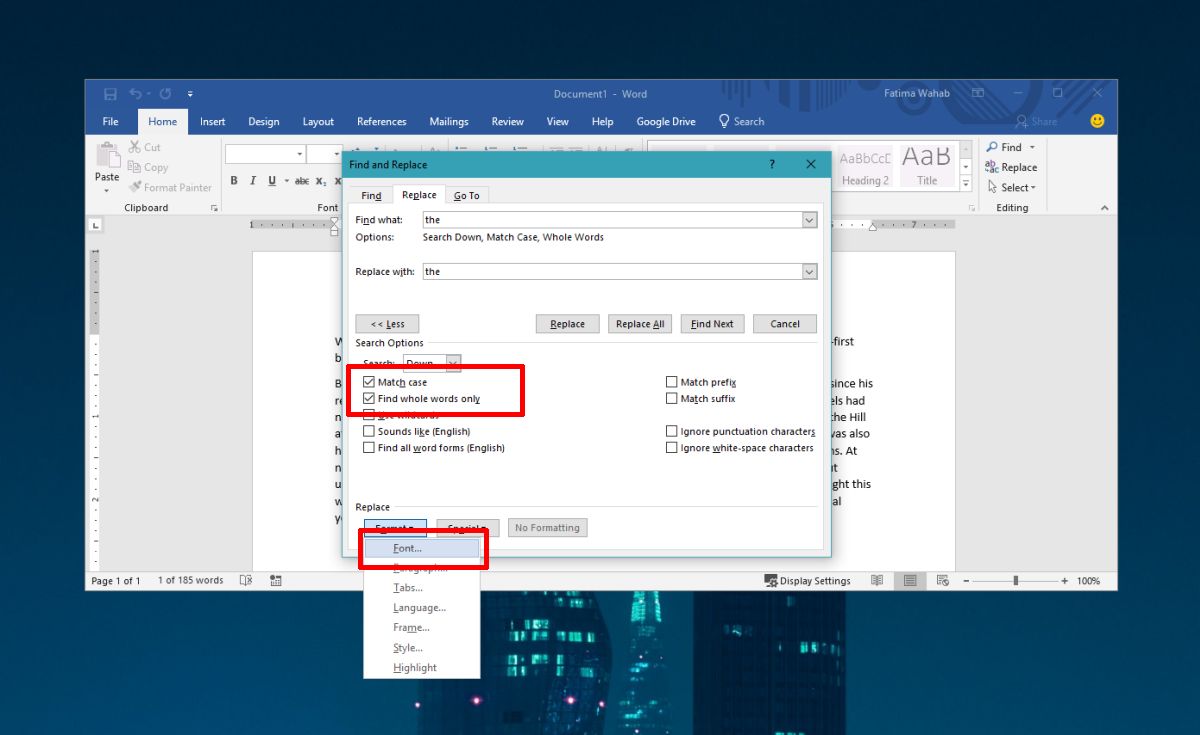Screen dimensions: 1200x735
Task: Toggle Bold formatting in the ribbon
Action: coord(234,181)
